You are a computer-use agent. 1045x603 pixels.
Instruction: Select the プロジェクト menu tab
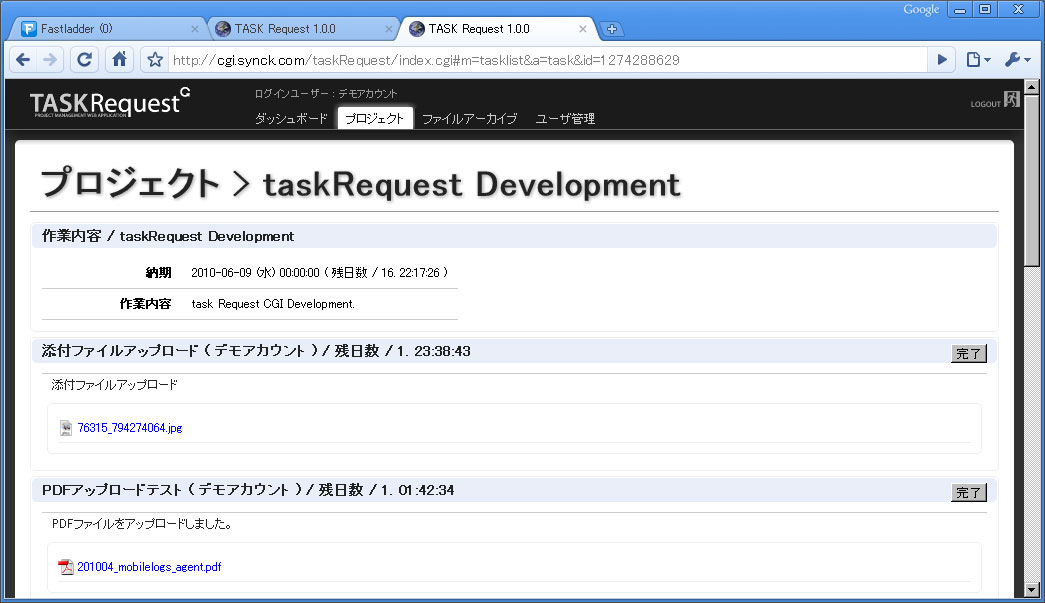click(375, 119)
